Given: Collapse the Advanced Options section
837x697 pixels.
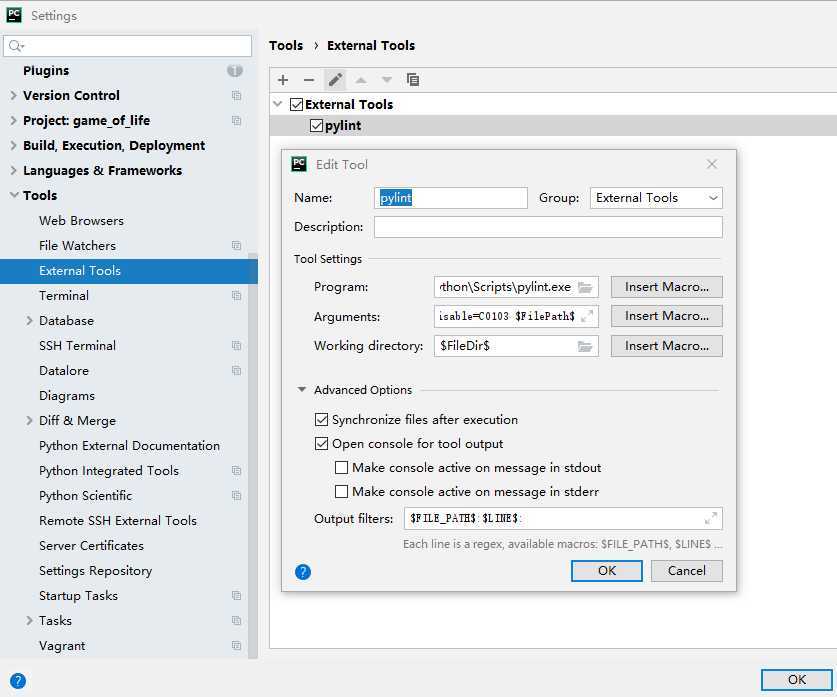Looking at the screenshot, I should (x=302, y=390).
